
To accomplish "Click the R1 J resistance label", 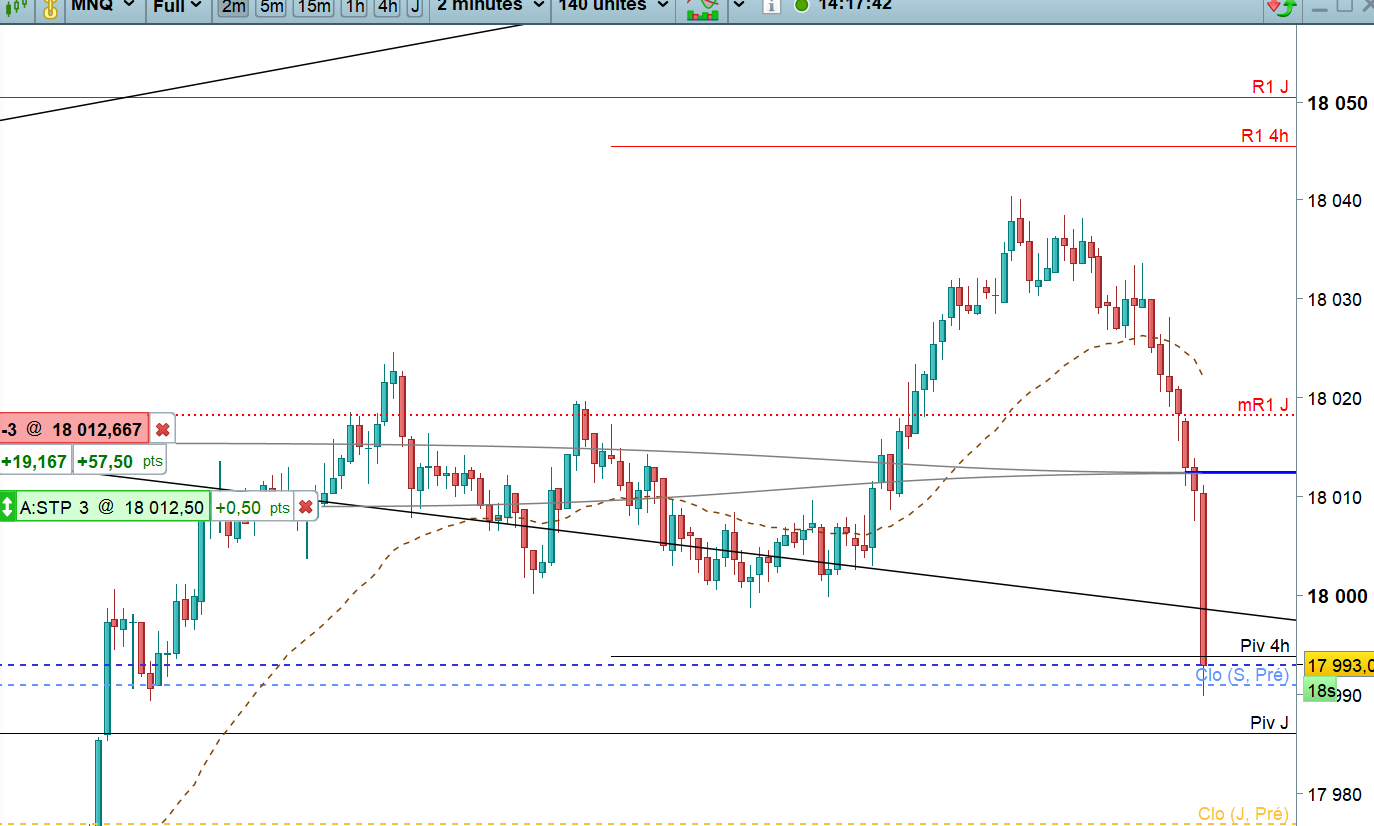I will [1270, 87].
